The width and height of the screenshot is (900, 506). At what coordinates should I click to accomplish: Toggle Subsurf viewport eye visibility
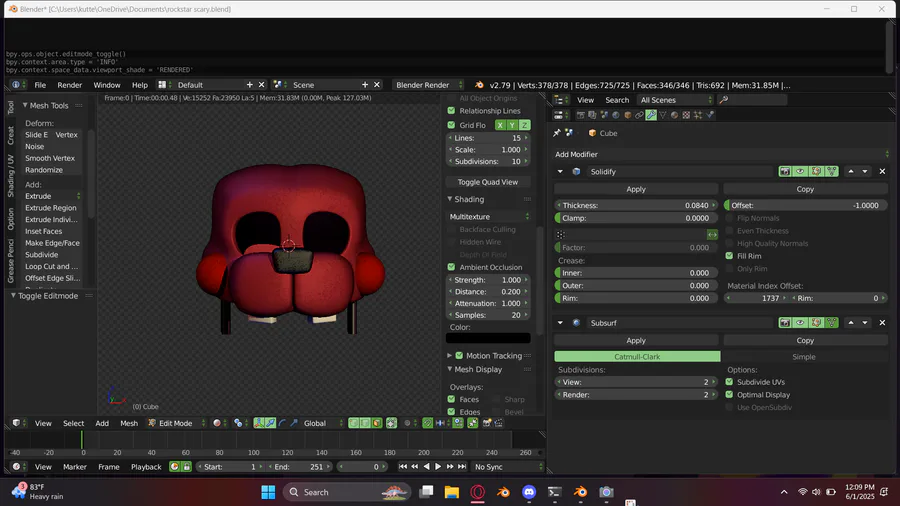[x=800, y=323]
